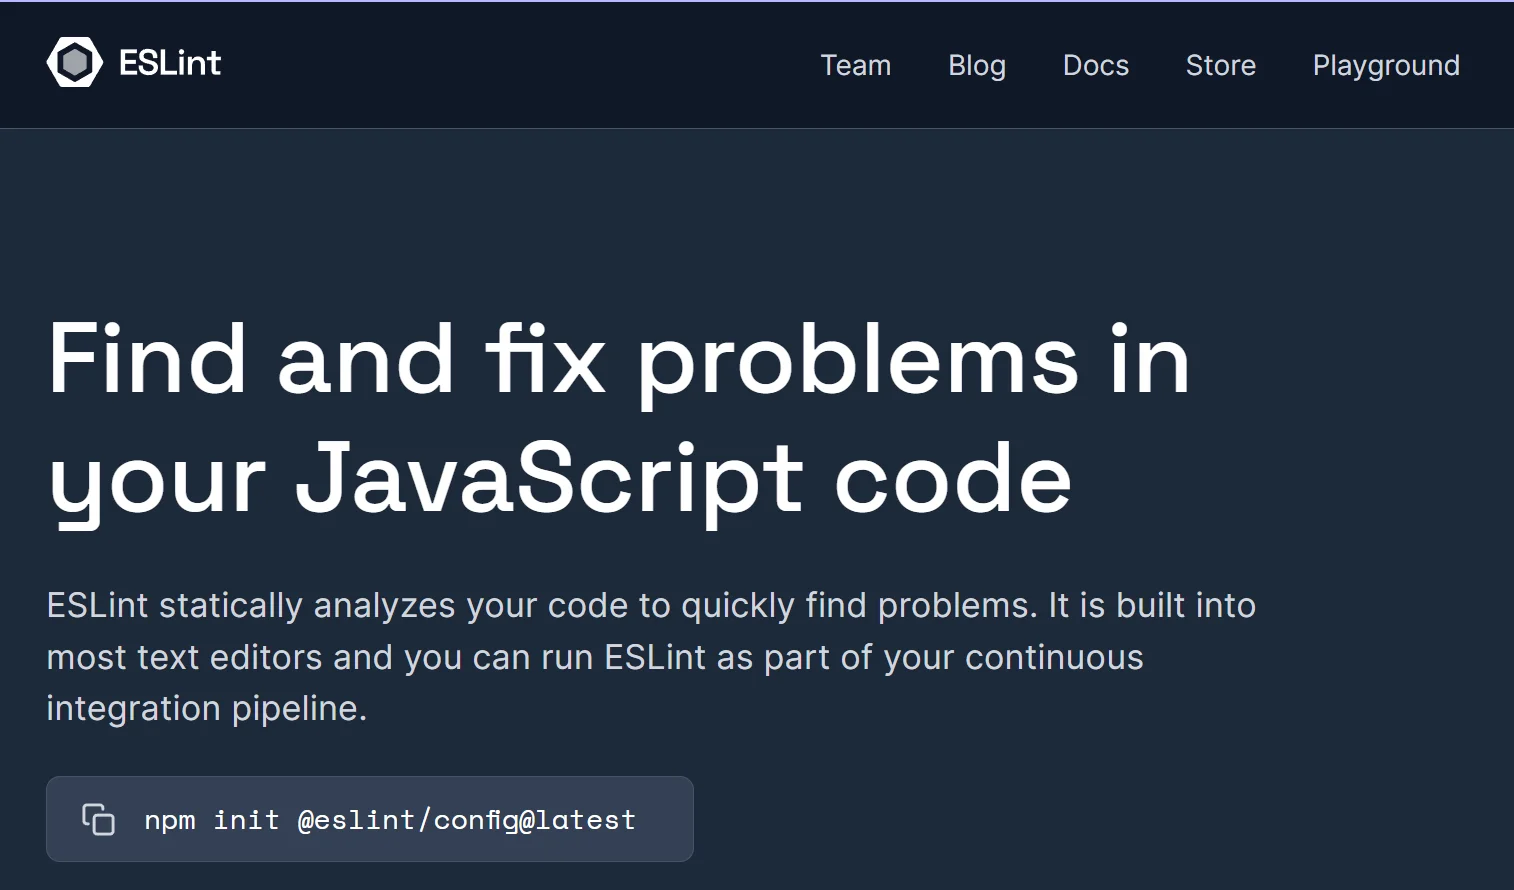Open the Team page

pos(855,65)
